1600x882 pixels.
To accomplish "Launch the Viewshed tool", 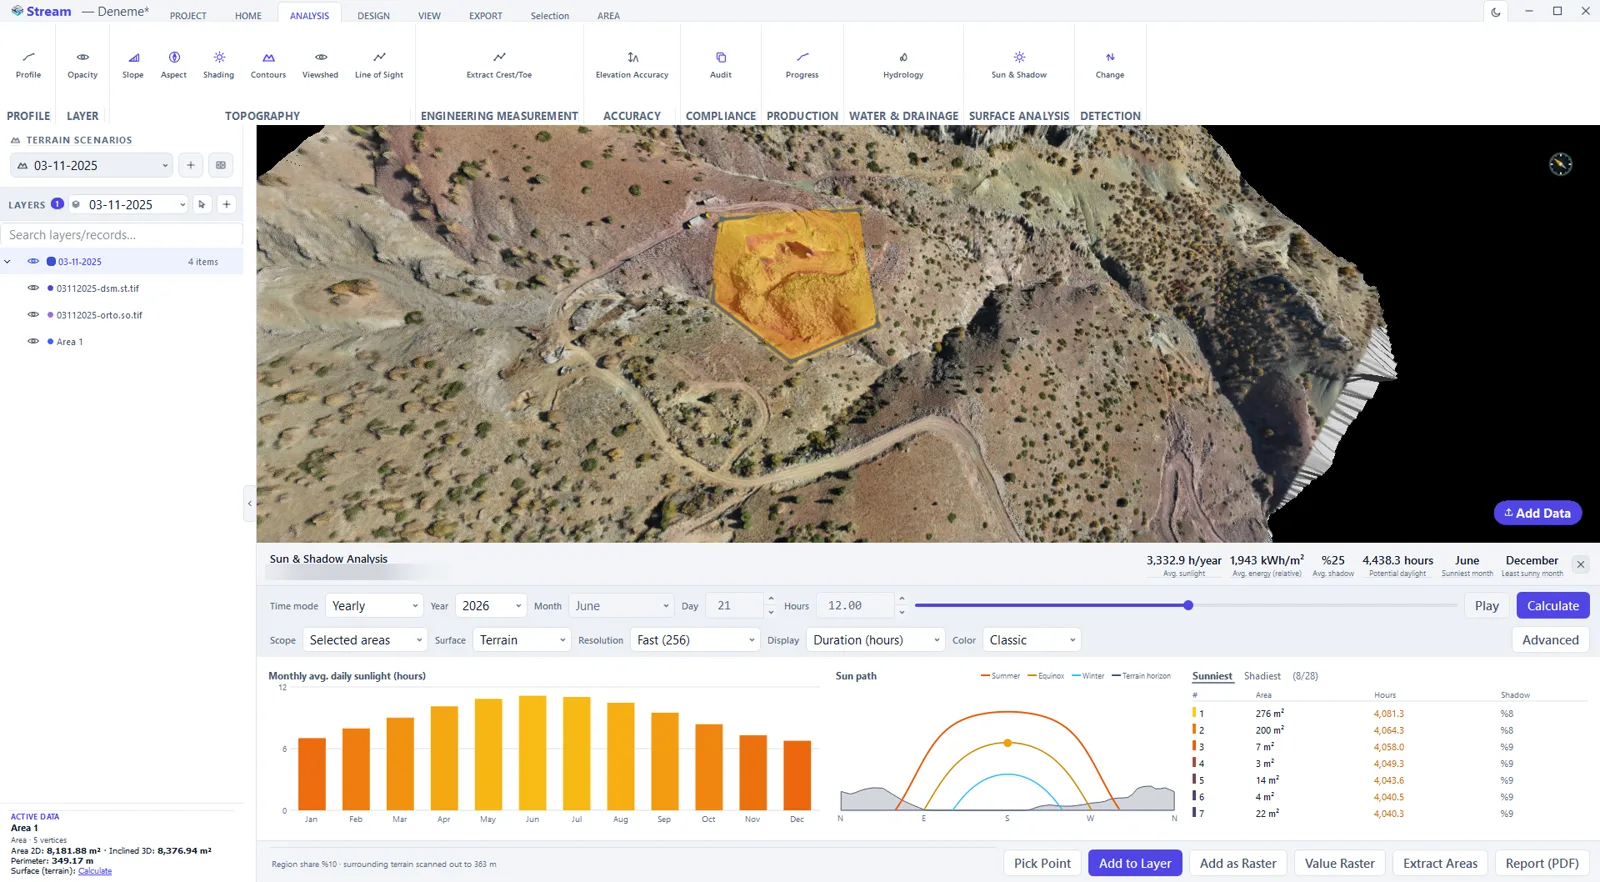I will 320,64.
